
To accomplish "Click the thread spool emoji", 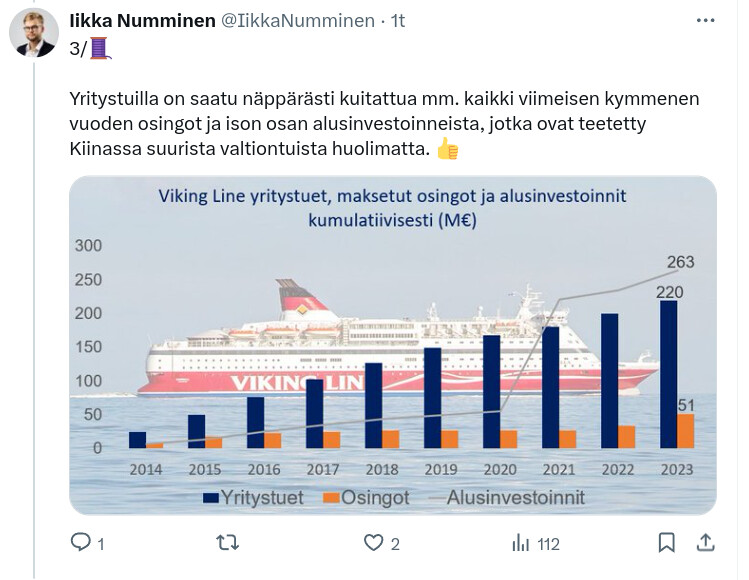I will [x=99, y=46].
